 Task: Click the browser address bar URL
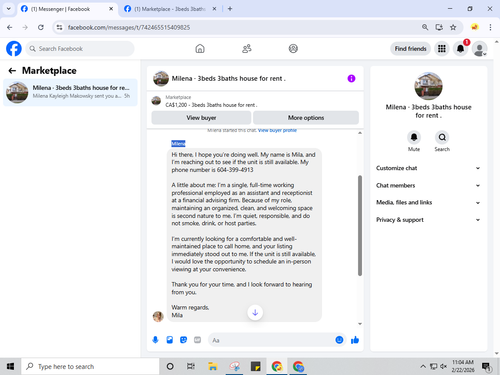(x=129, y=27)
